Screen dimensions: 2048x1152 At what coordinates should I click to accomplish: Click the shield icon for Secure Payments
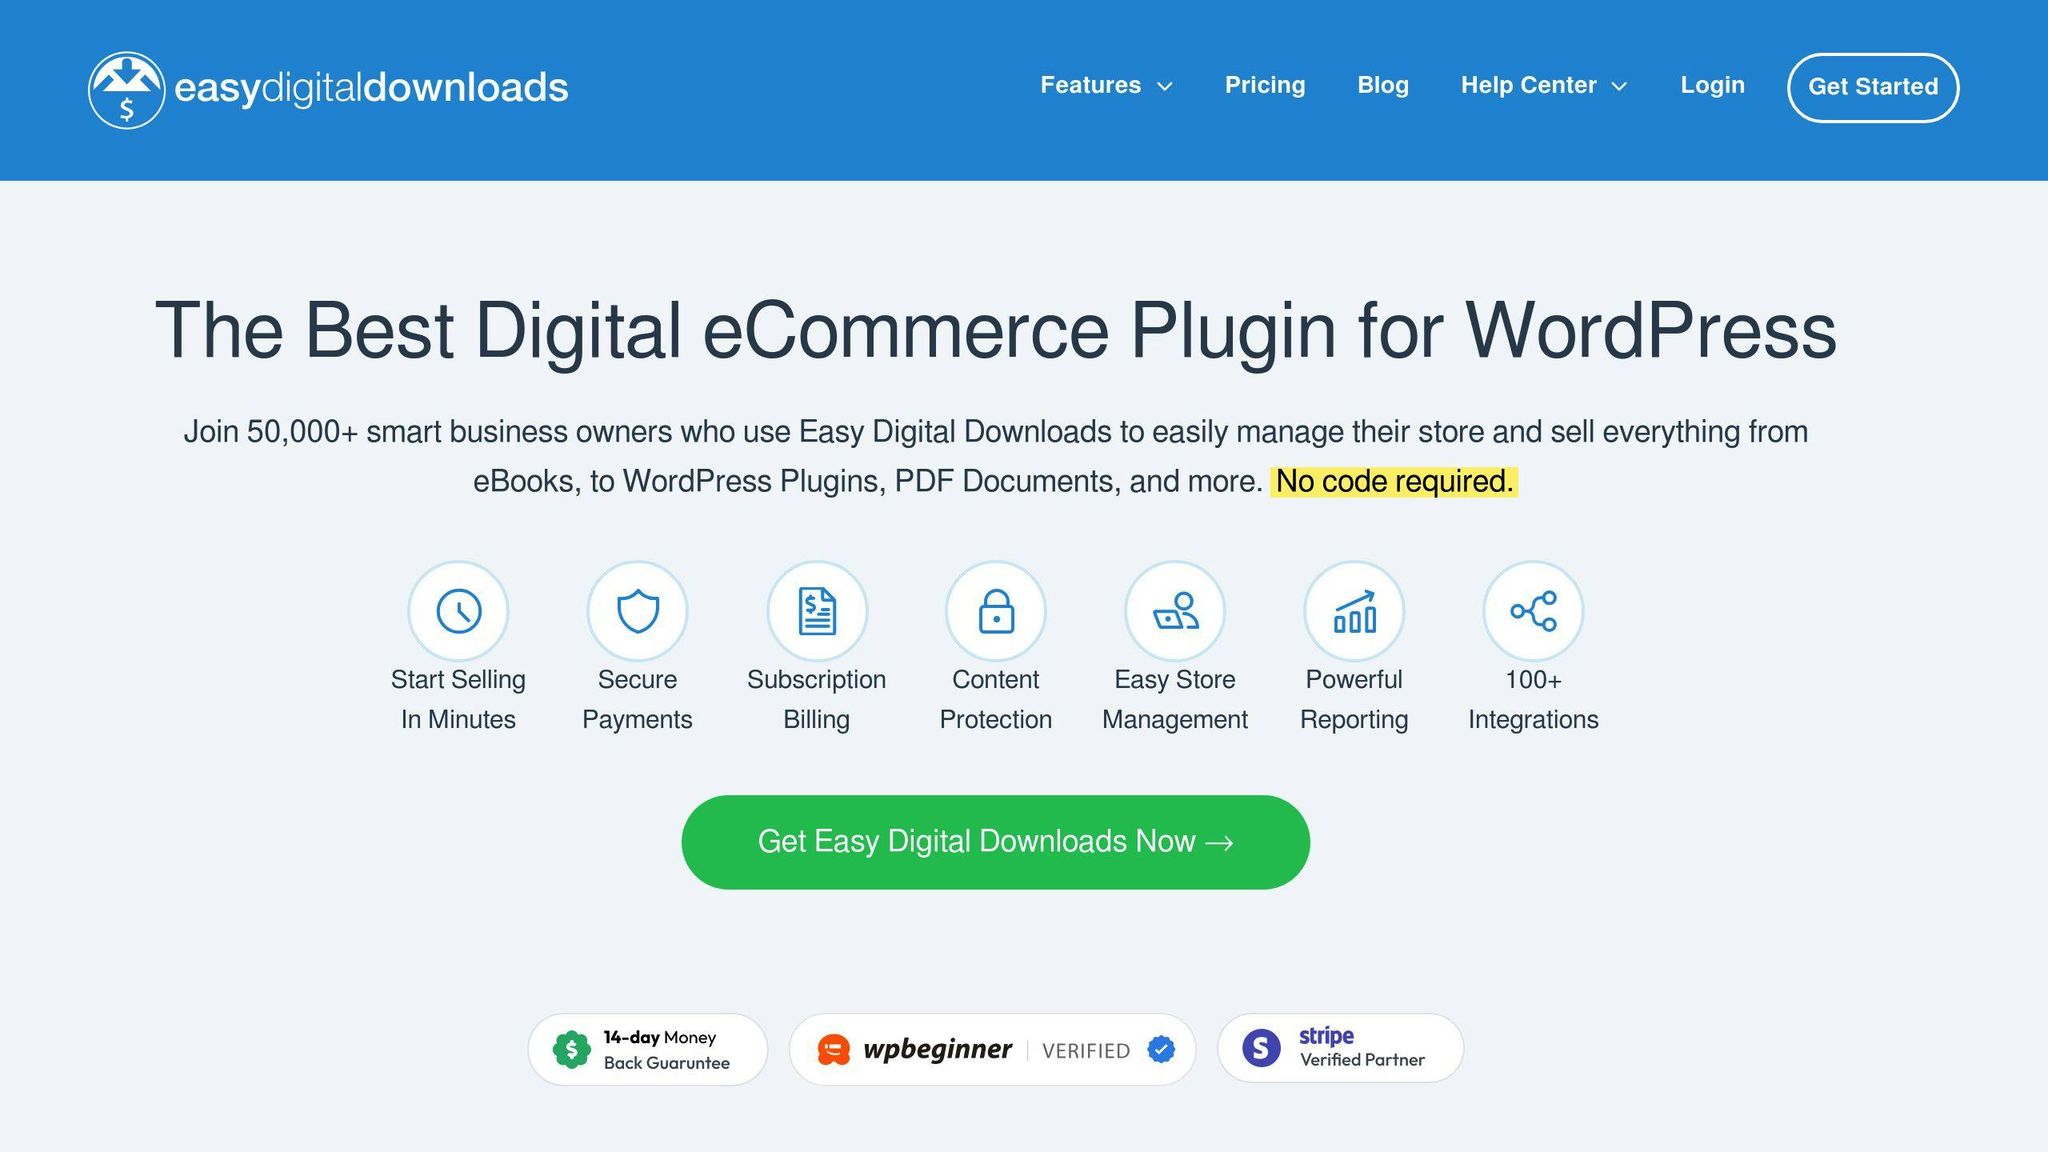click(x=637, y=611)
